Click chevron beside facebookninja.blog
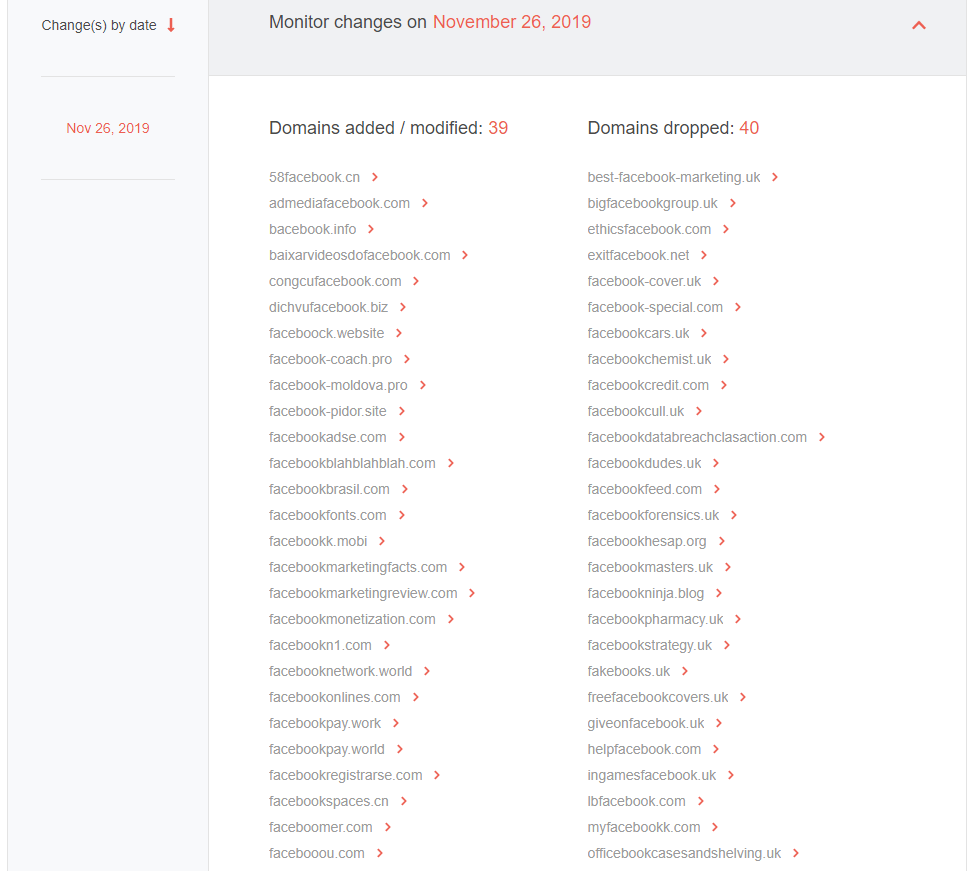Screen dimensions: 979x871 (719, 593)
